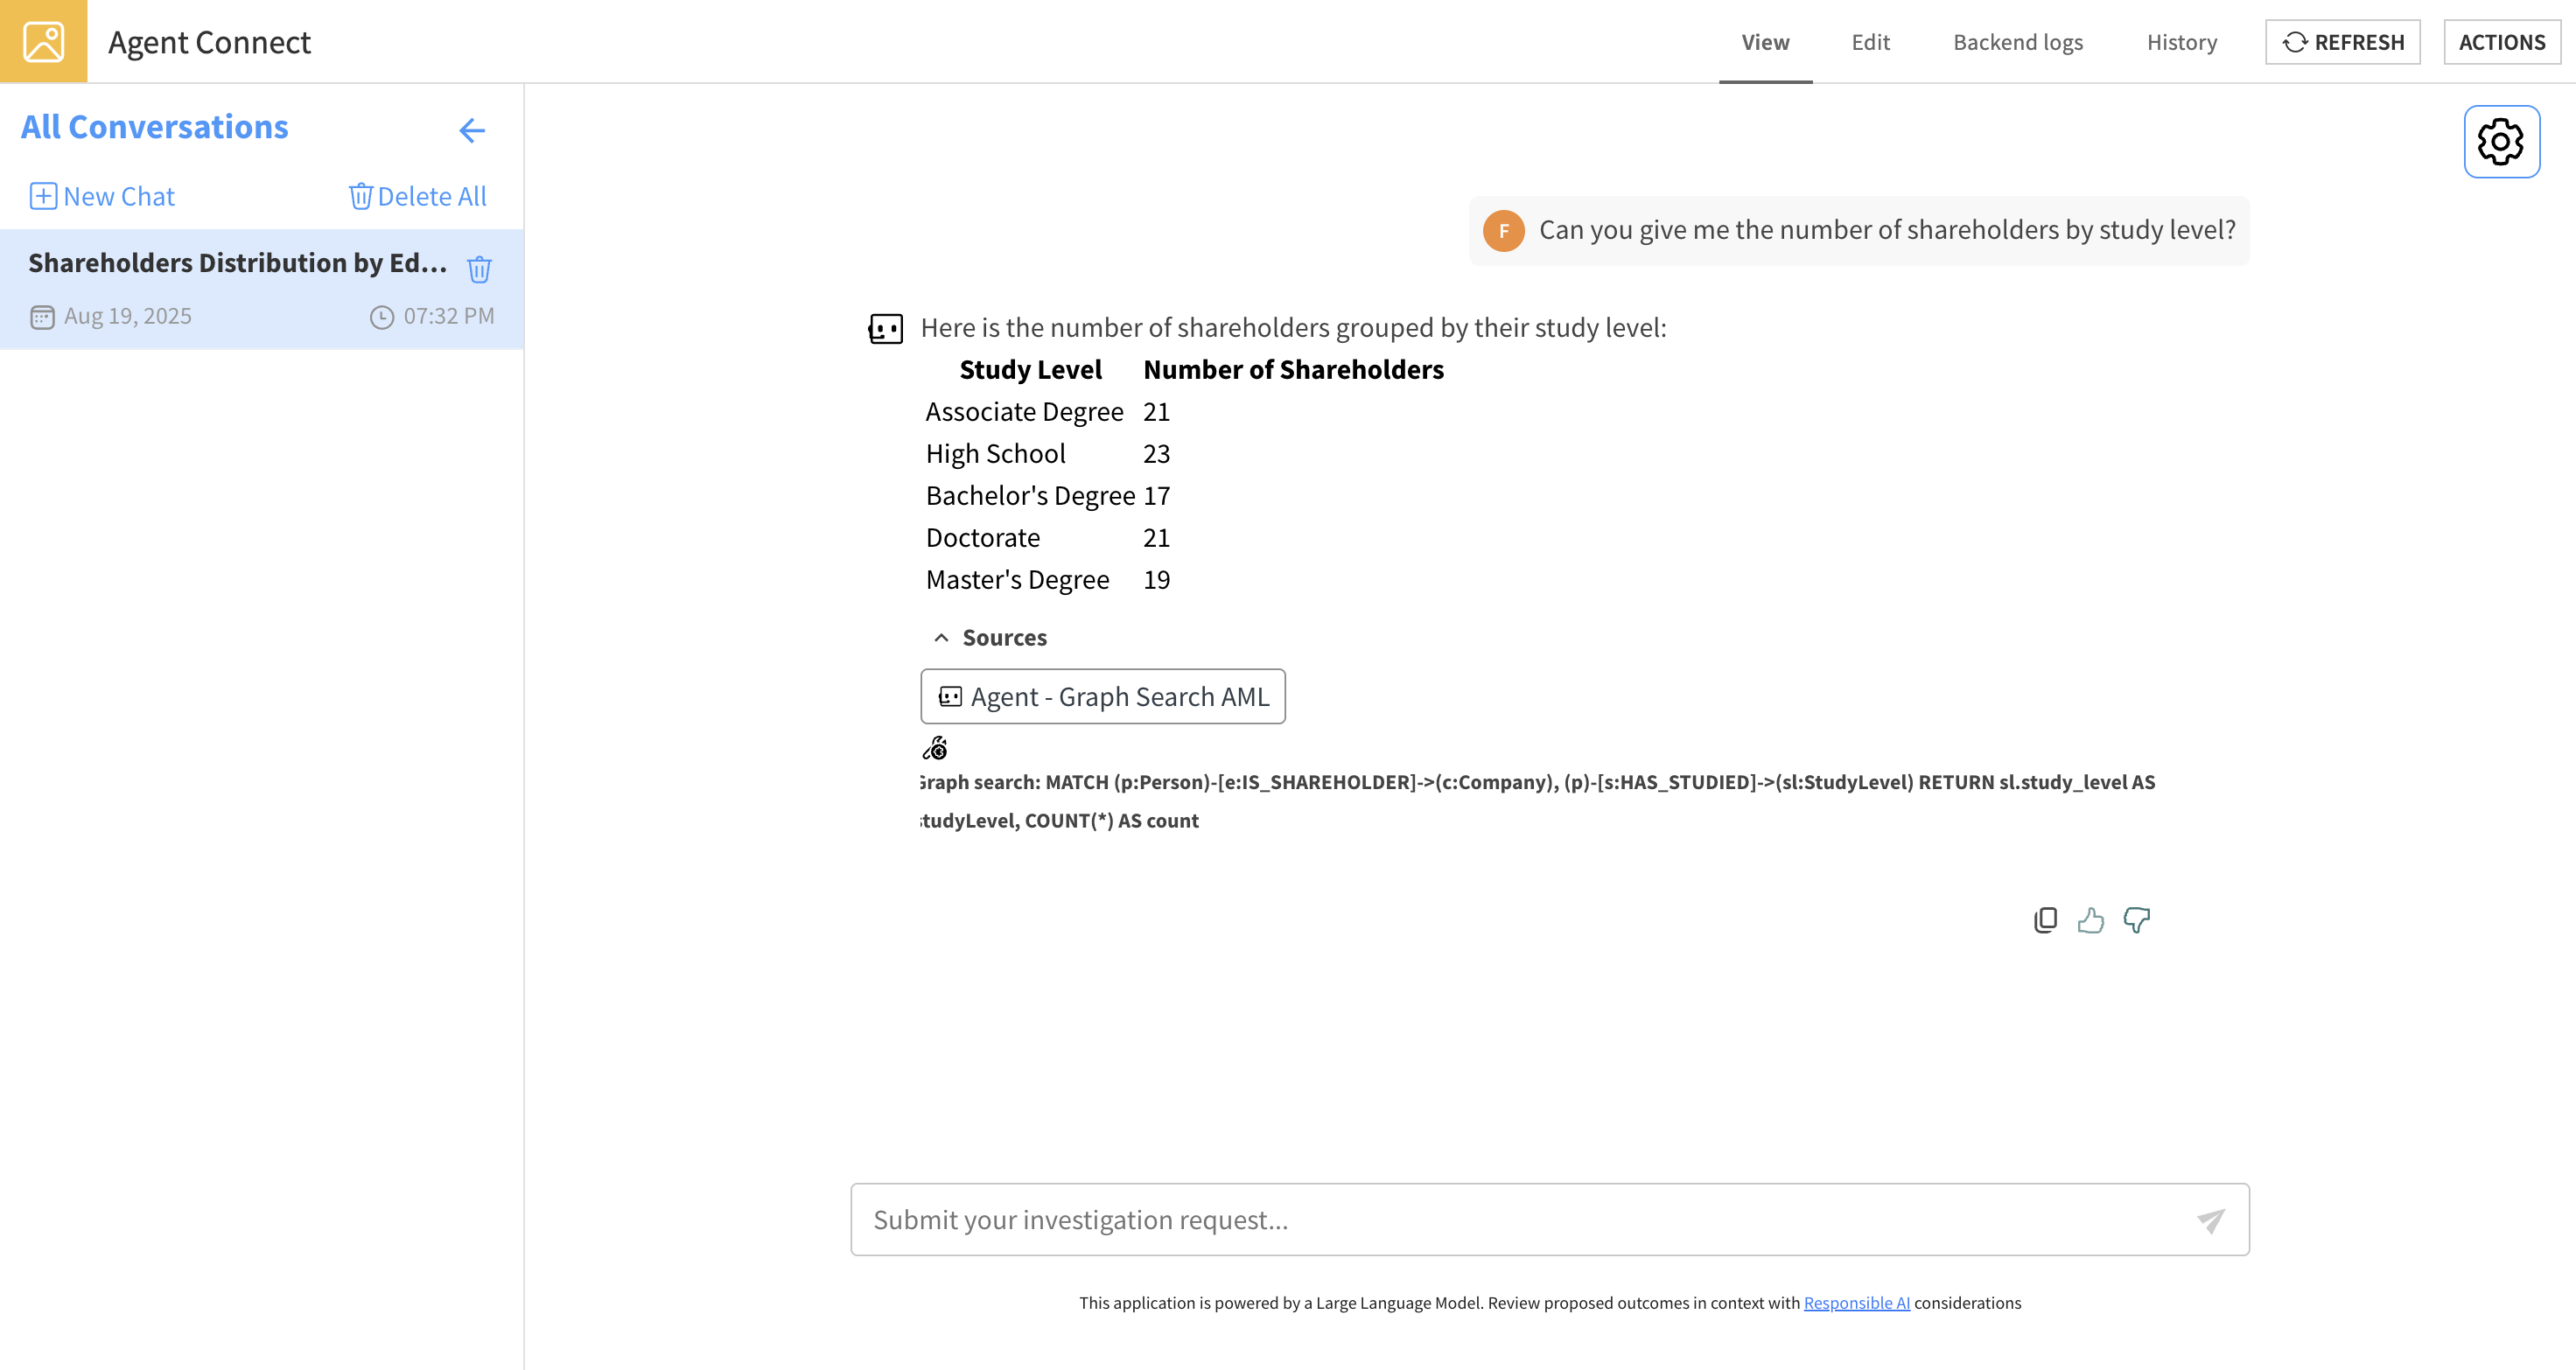Select the Agent - Graph Search AML source
The image size is (2576, 1370).
[x=1103, y=696]
